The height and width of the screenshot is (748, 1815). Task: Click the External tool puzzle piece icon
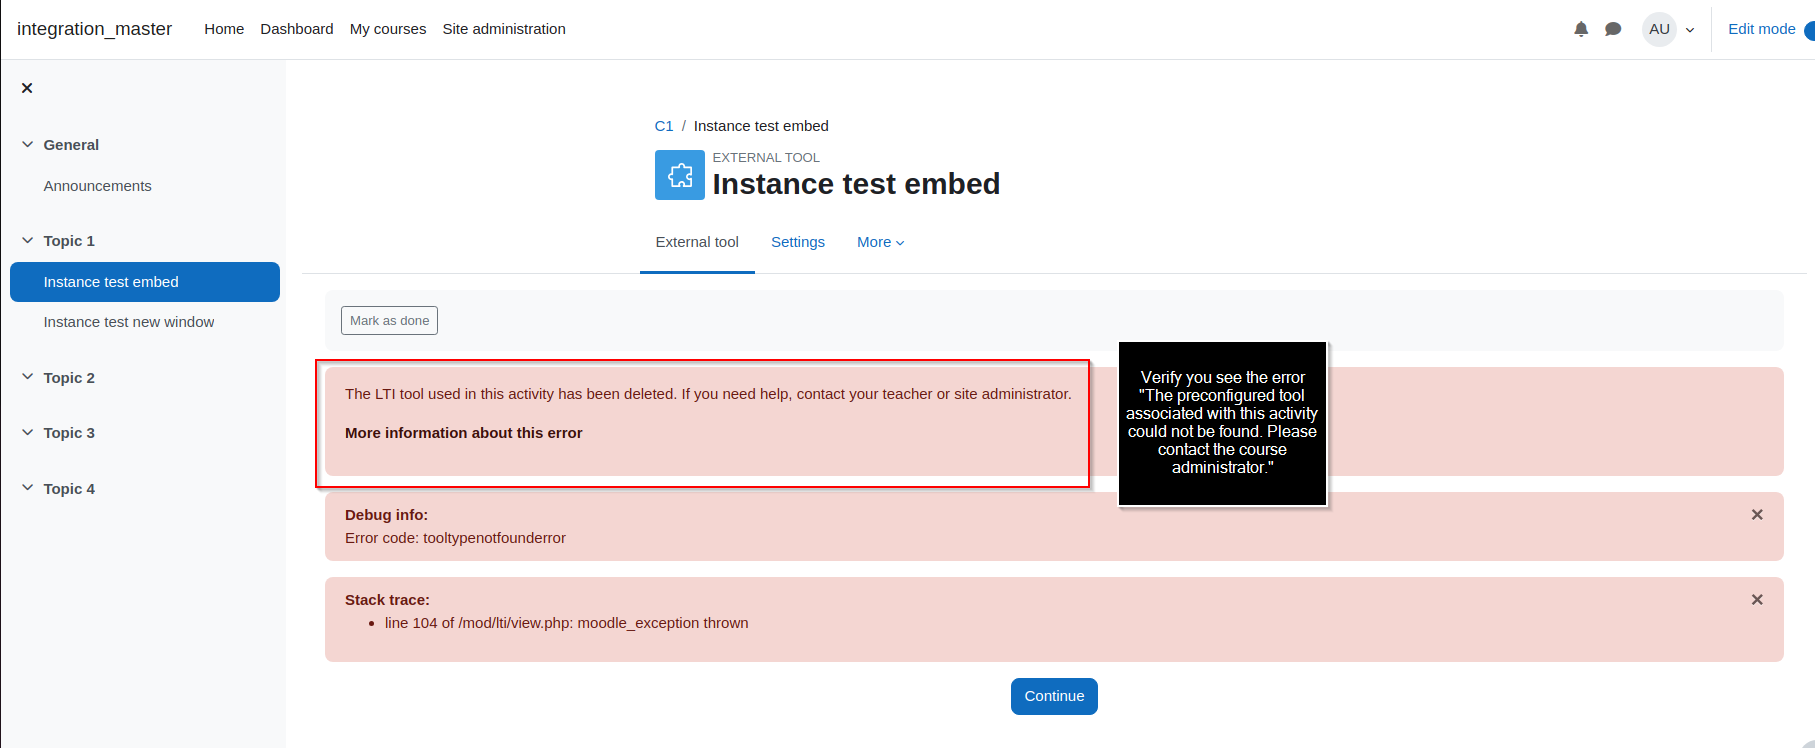[x=680, y=175]
